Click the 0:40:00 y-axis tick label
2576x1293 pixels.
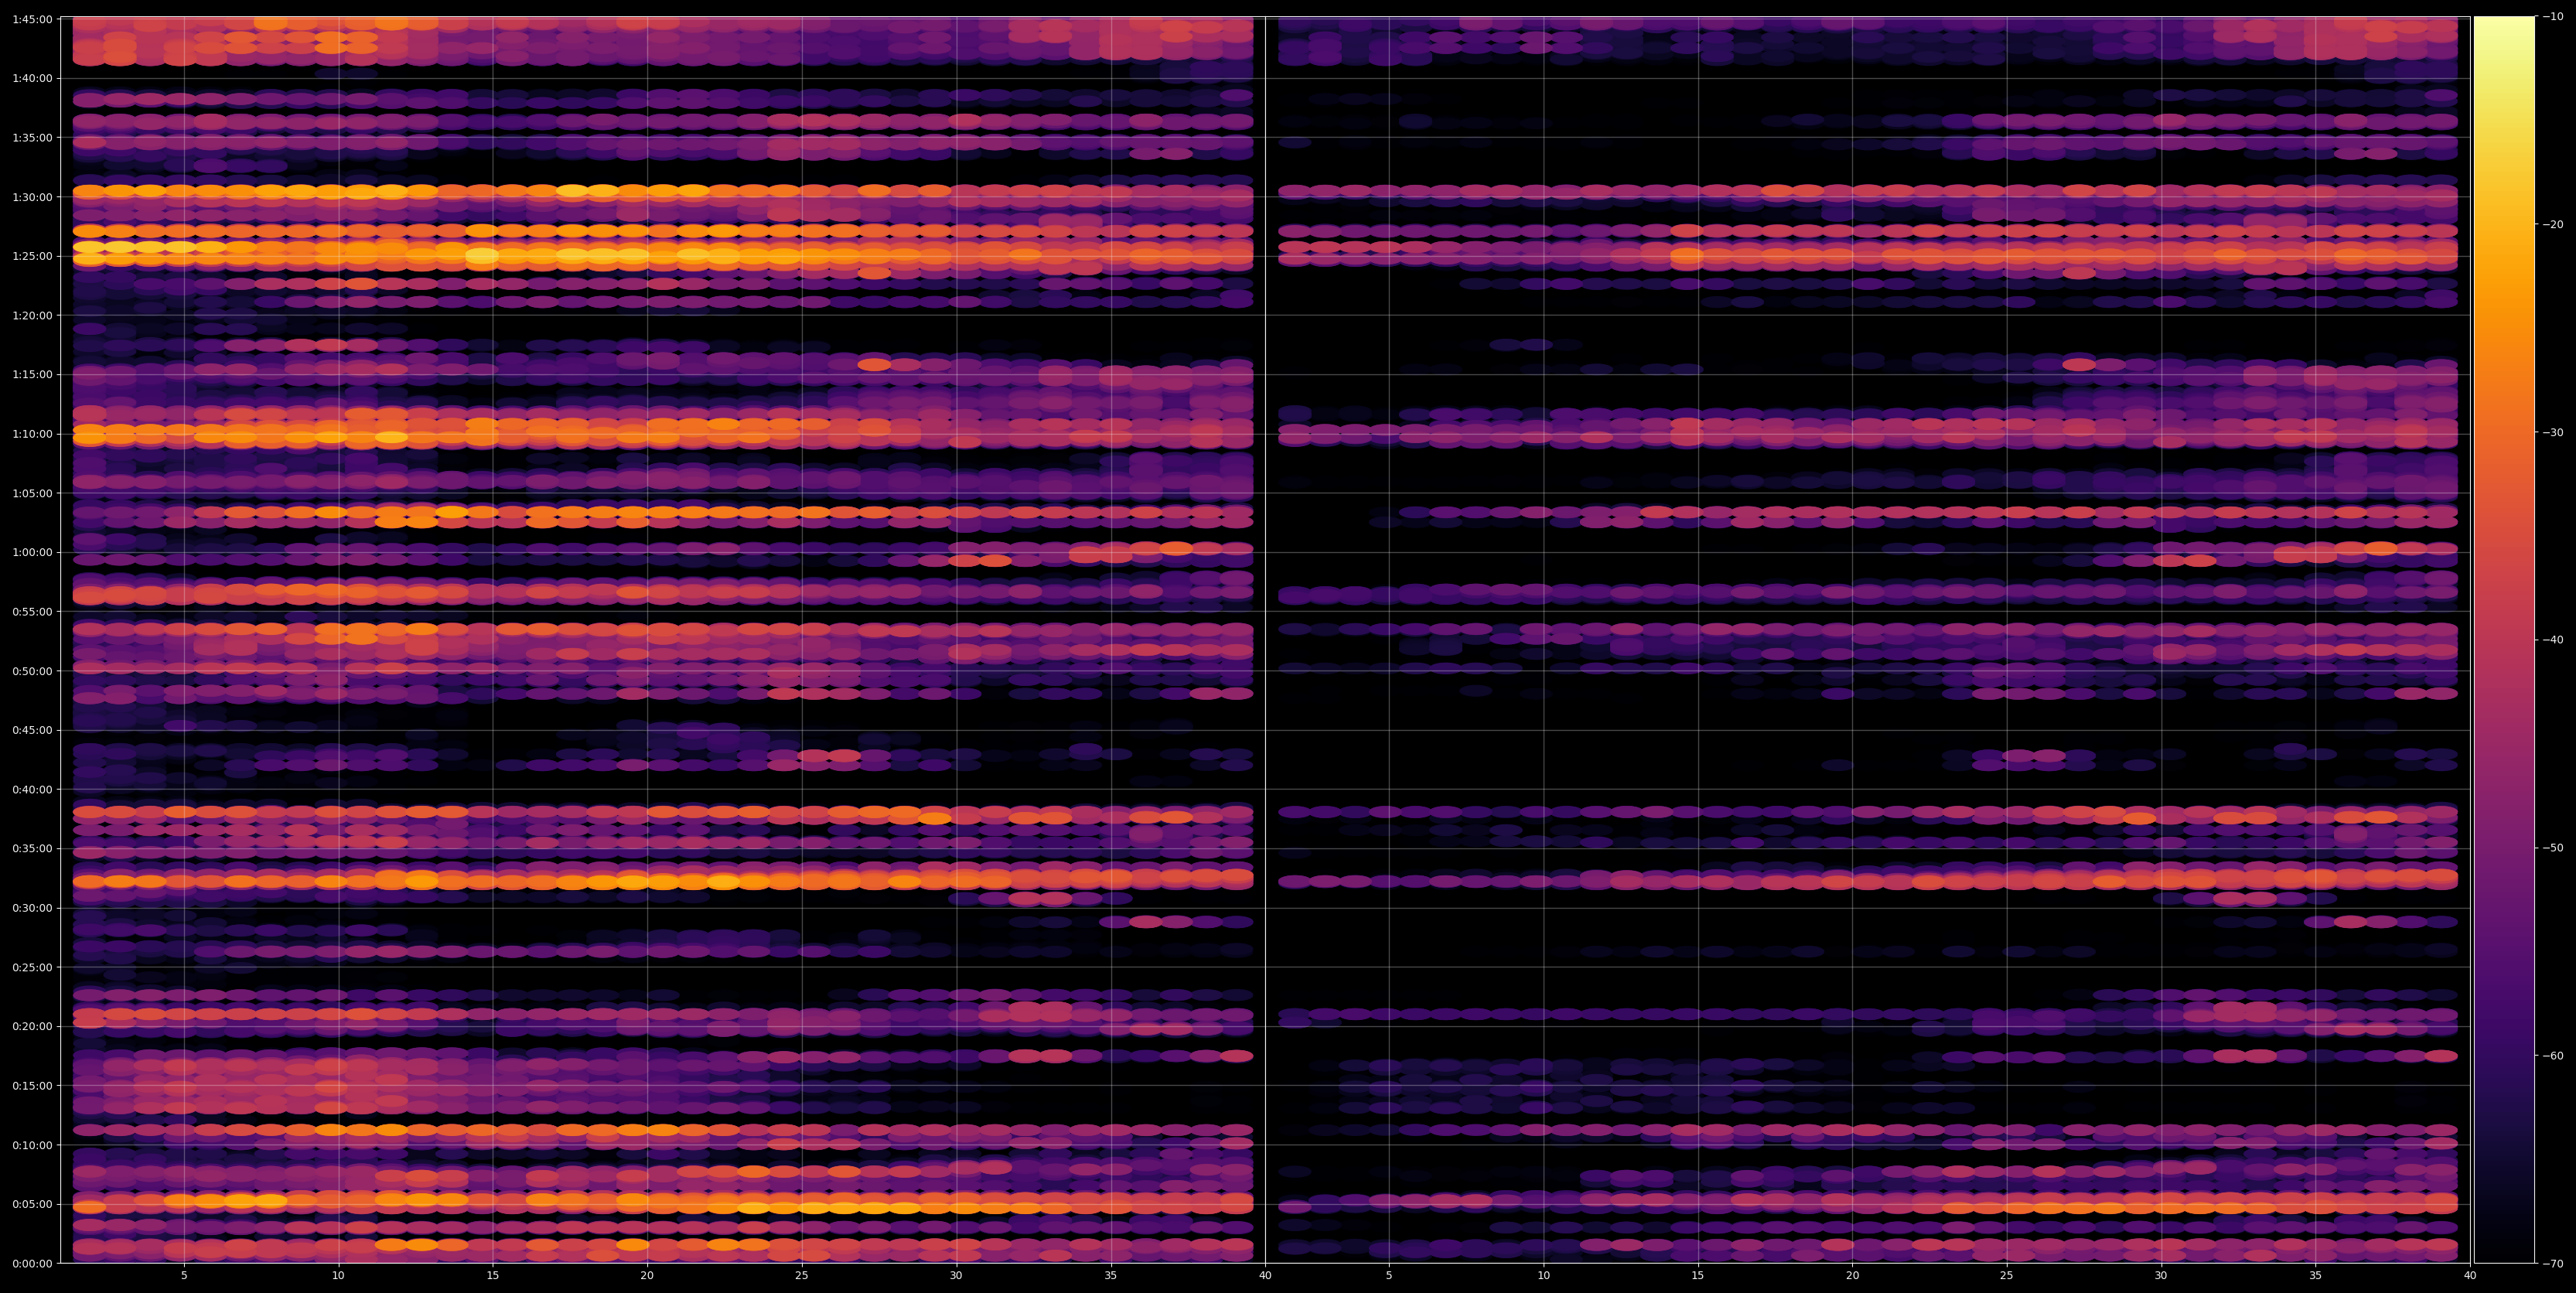[33, 790]
